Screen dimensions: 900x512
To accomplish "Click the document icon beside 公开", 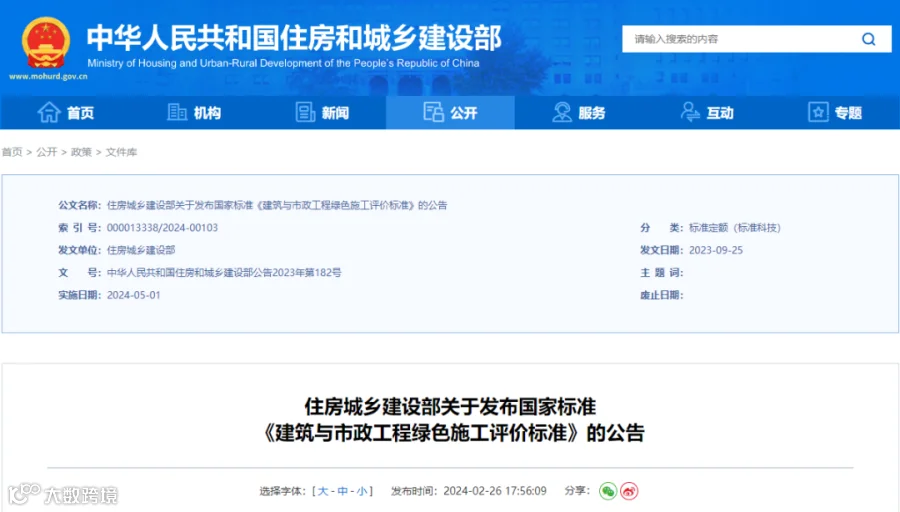I will point(433,112).
